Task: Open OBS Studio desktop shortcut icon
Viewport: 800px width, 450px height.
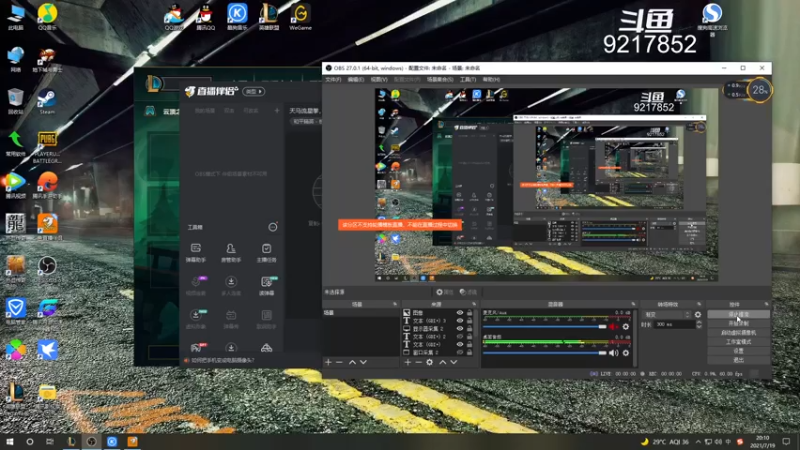Action: point(47,270)
